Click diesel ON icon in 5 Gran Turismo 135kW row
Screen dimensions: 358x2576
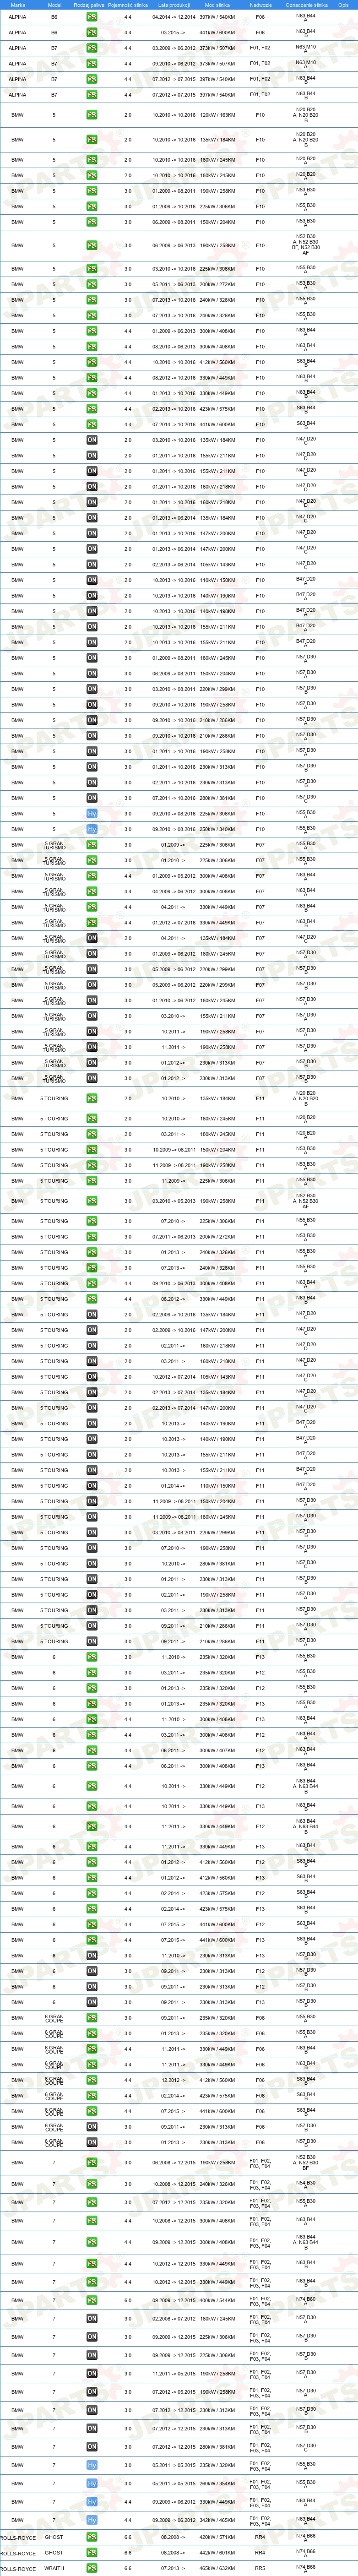click(x=92, y=938)
